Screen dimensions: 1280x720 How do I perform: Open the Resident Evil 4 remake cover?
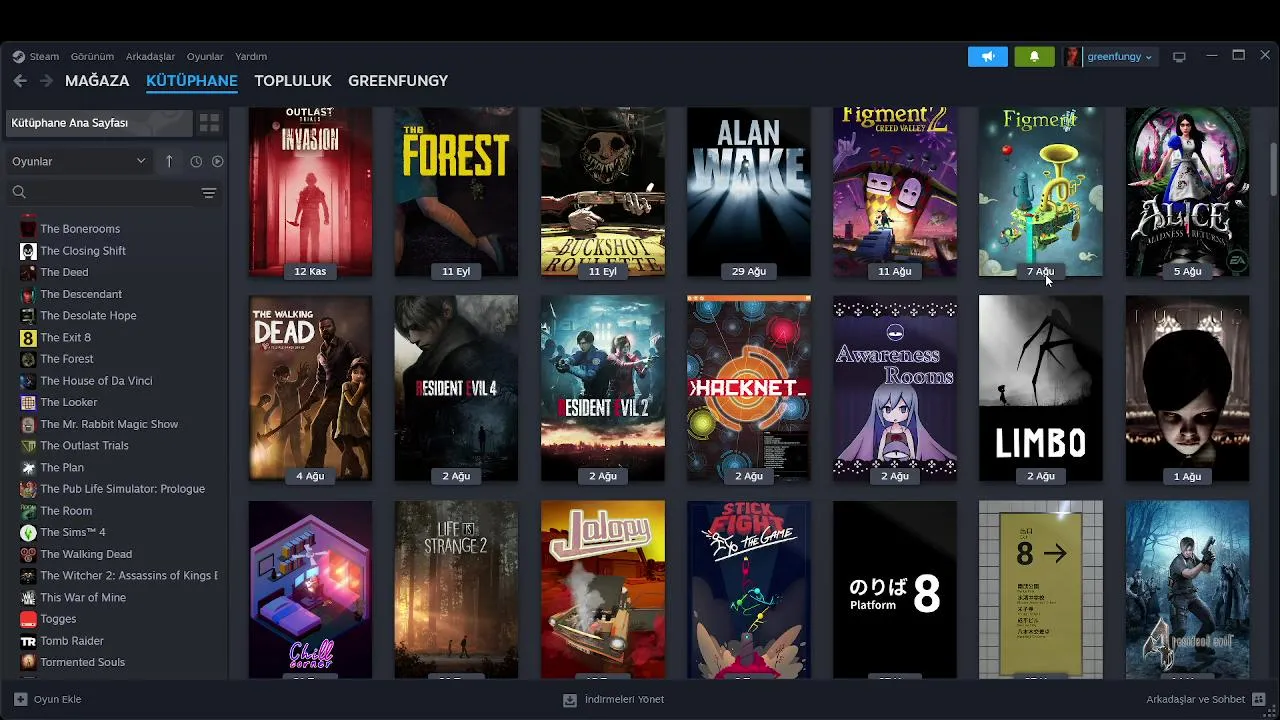[456, 388]
